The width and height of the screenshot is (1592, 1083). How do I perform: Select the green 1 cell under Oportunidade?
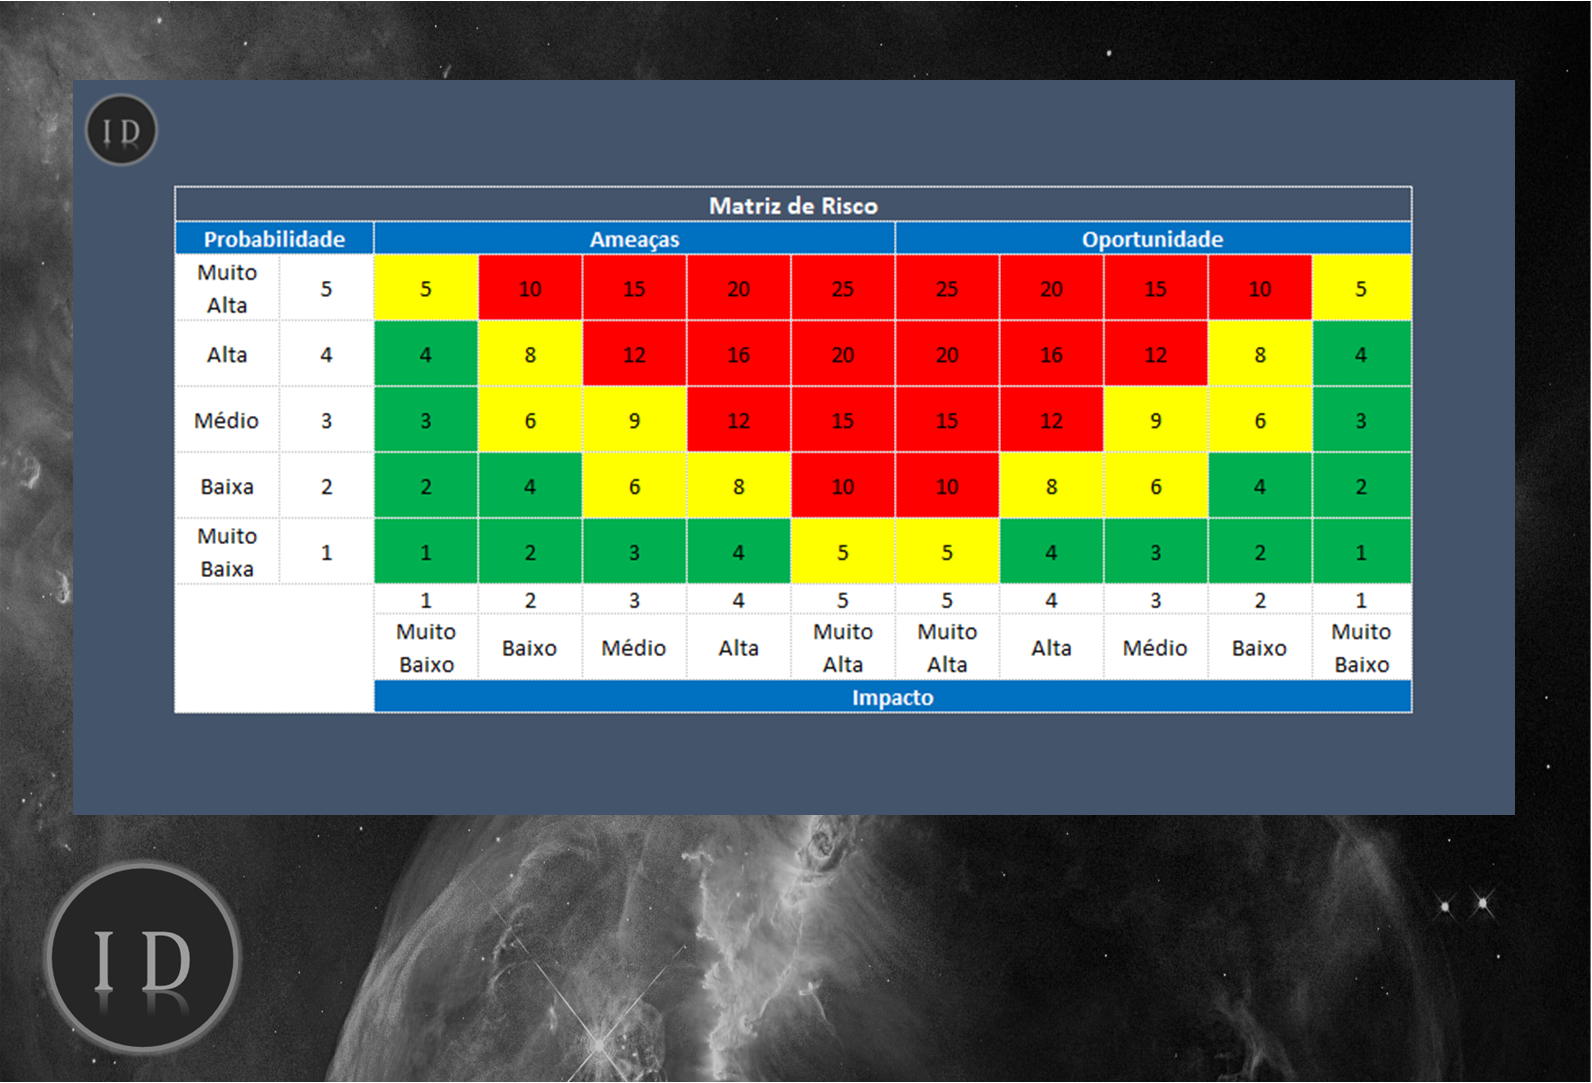pos(1361,552)
